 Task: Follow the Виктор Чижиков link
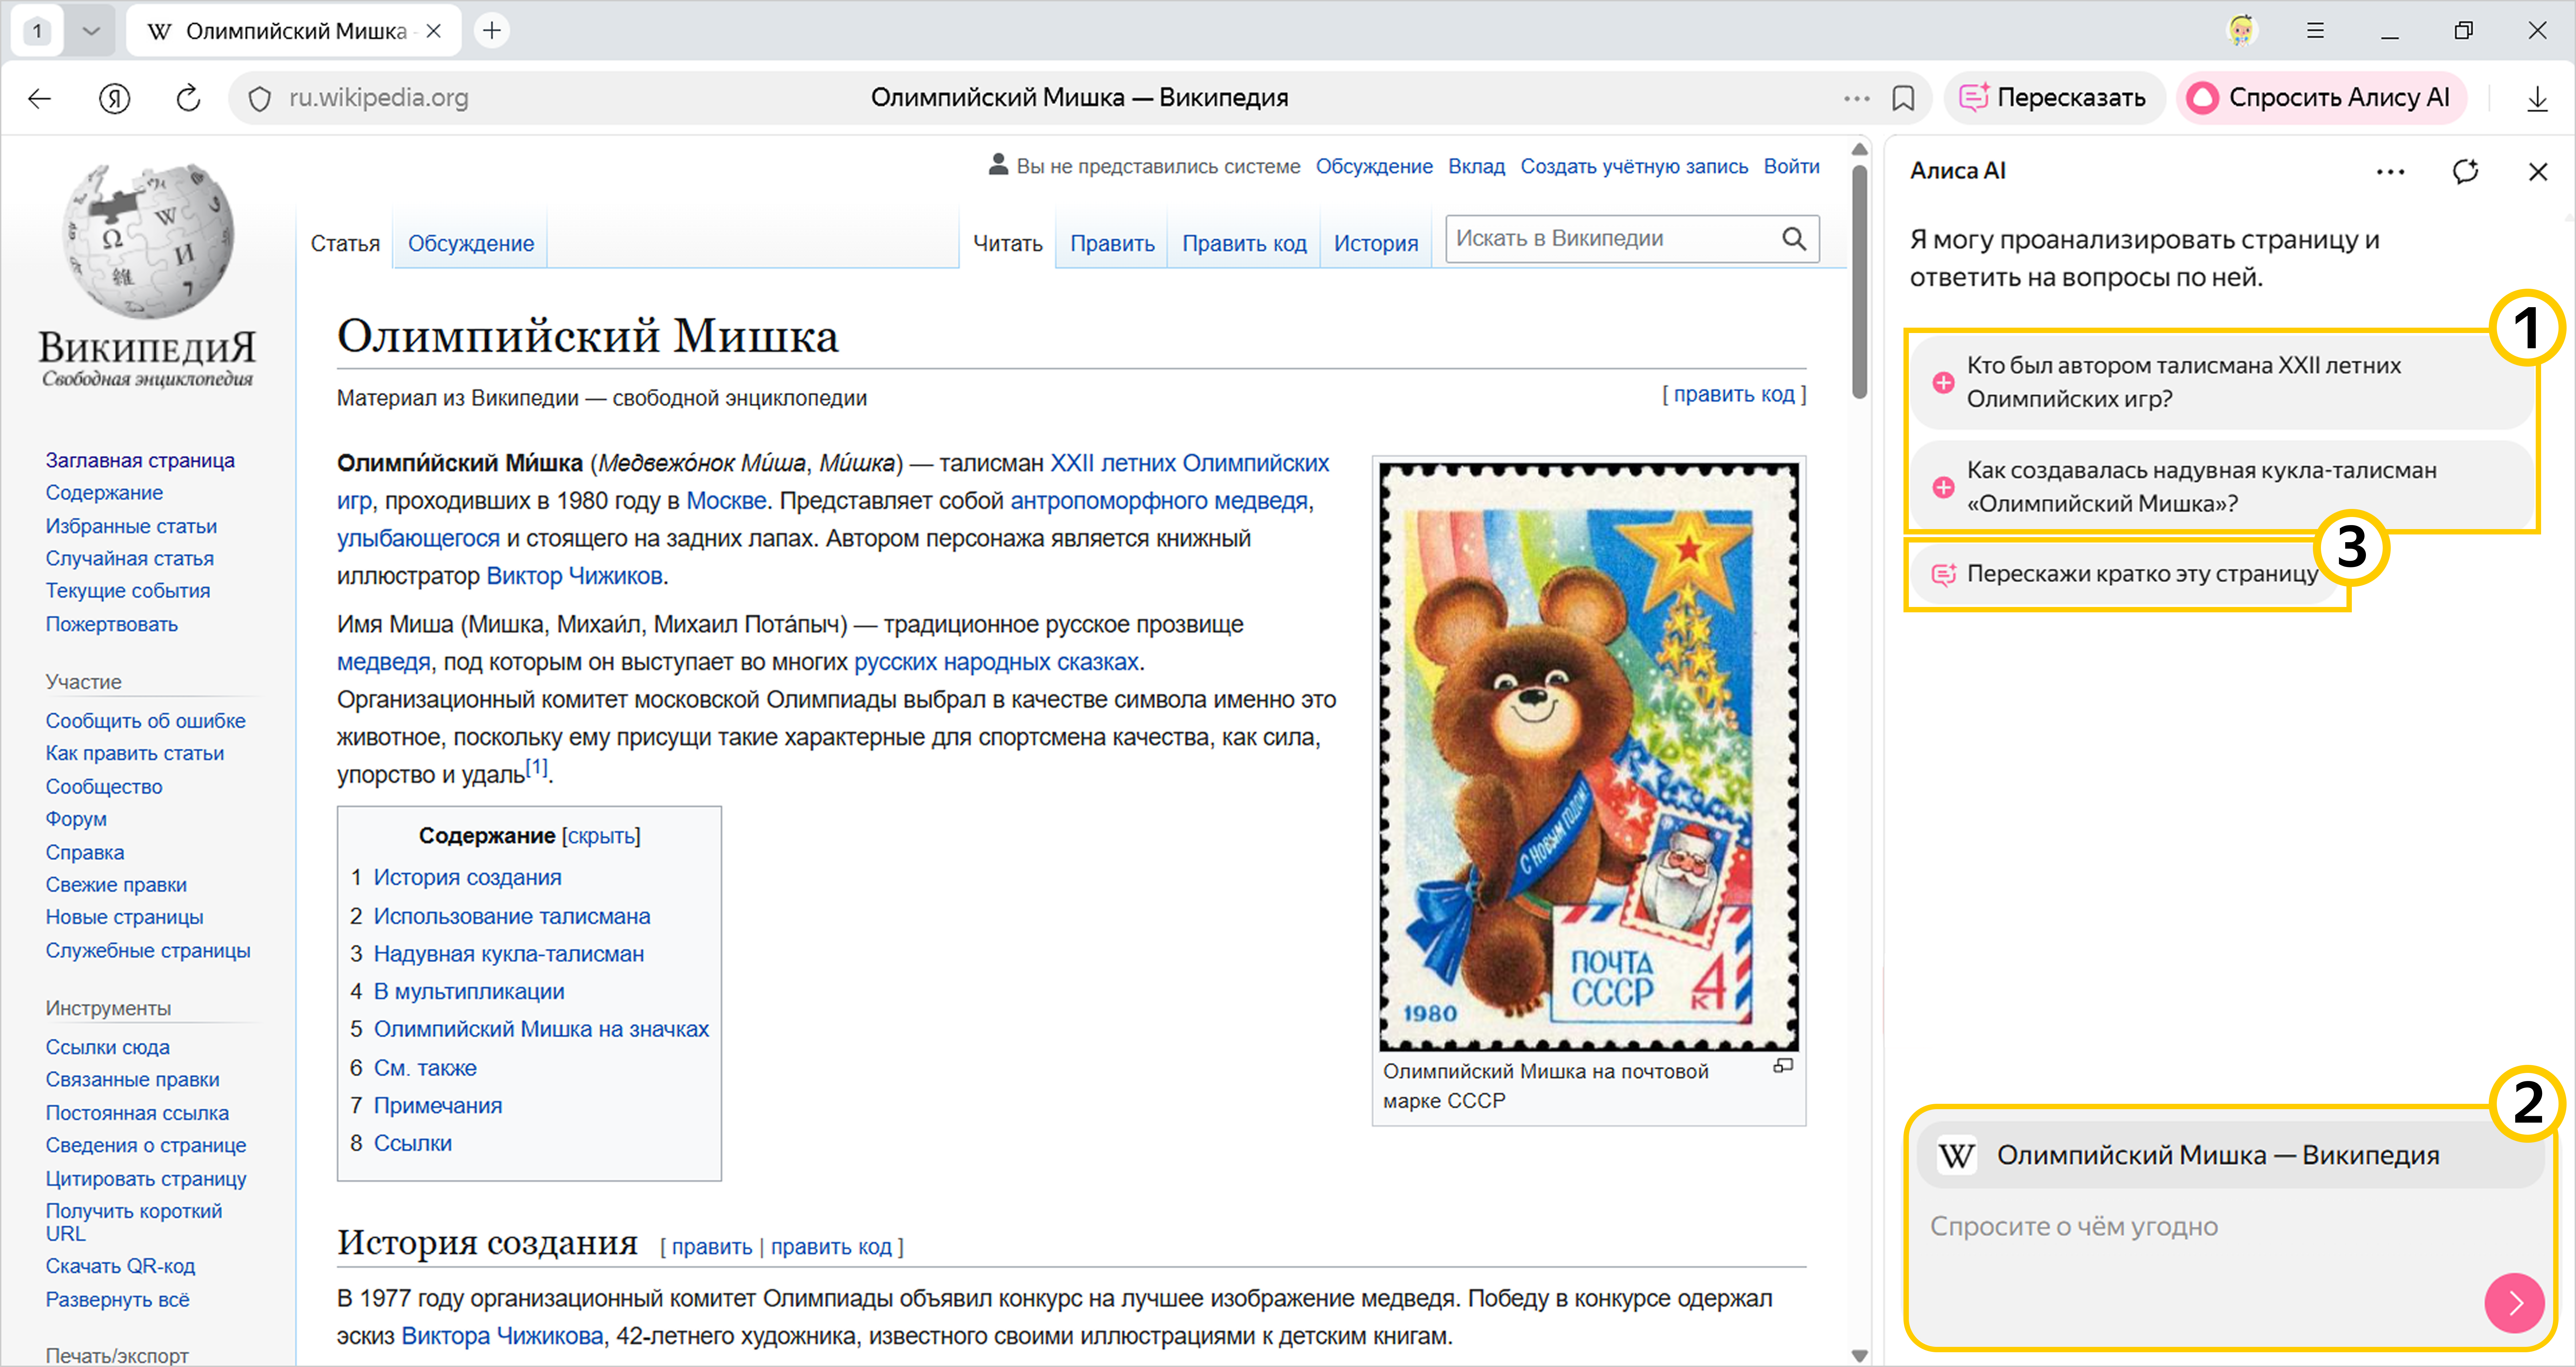click(574, 576)
